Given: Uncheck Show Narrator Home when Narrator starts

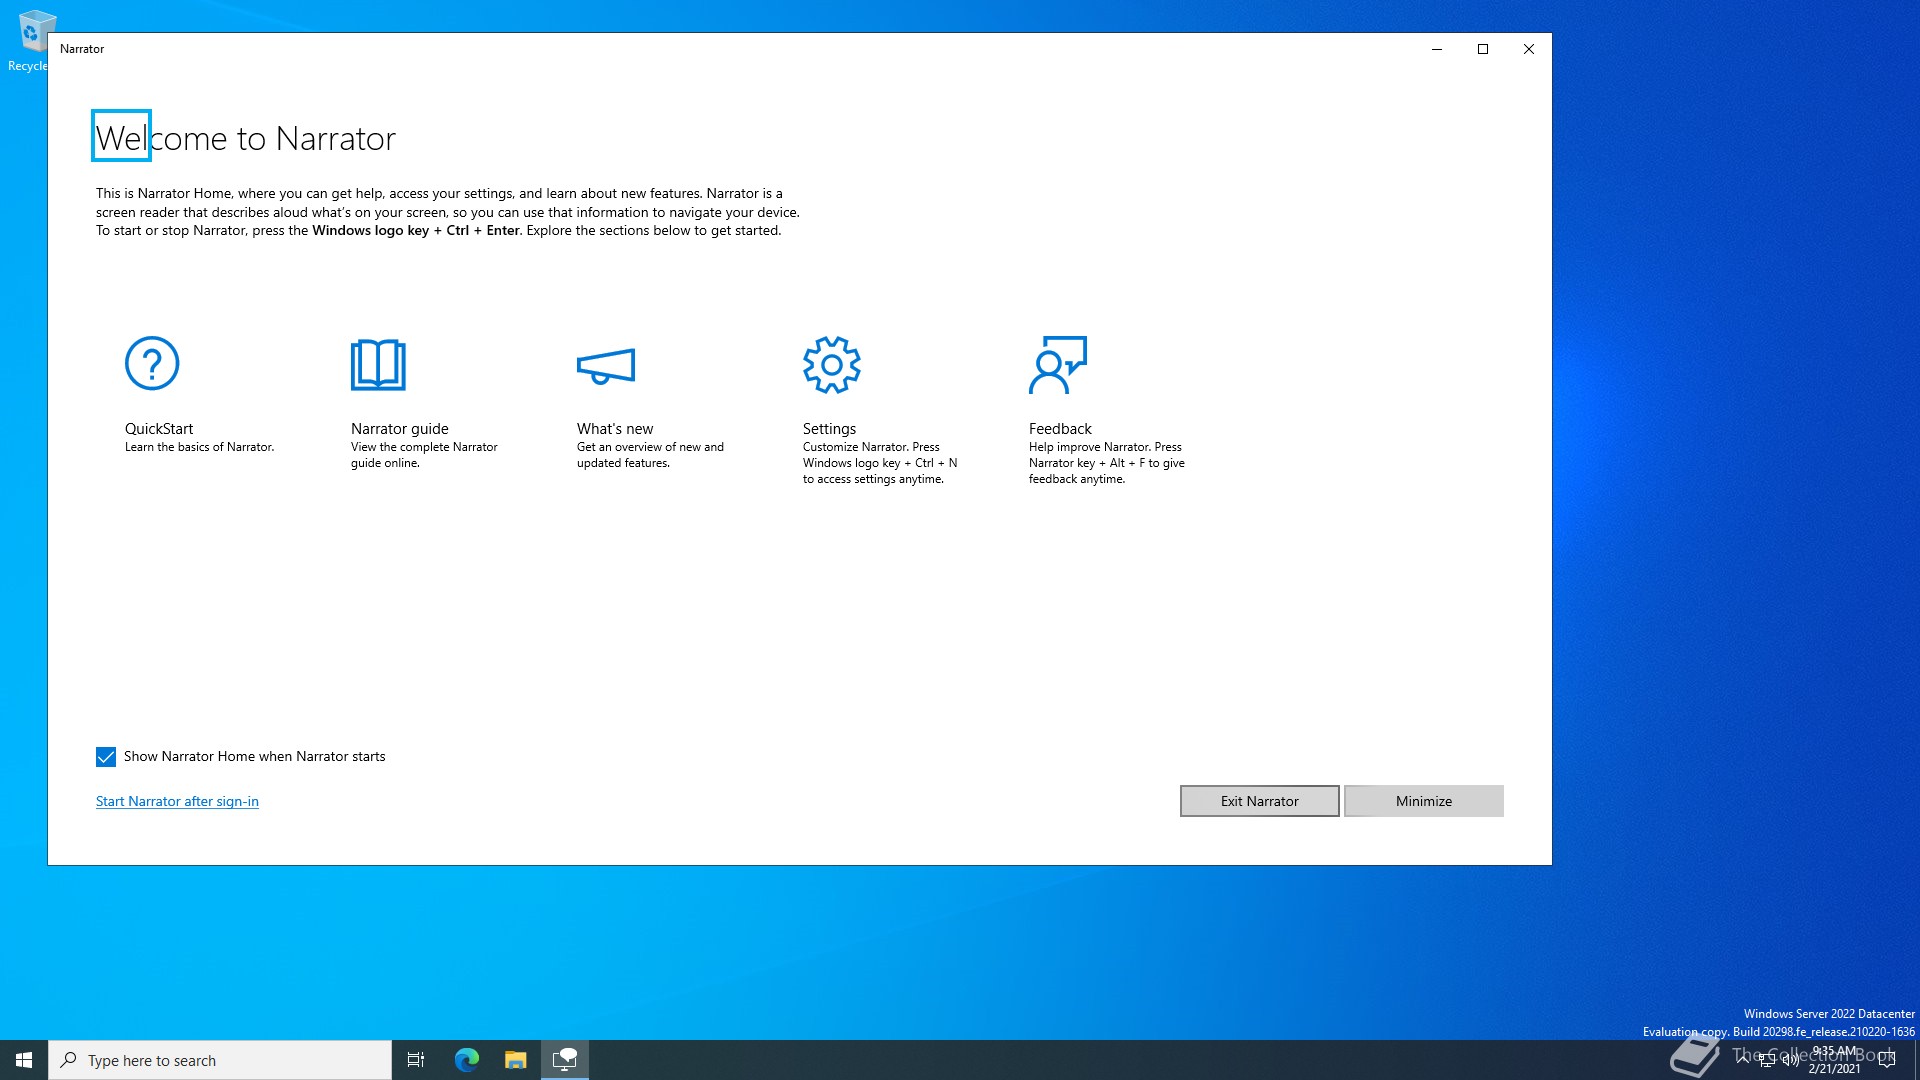Looking at the screenshot, I should pyautogui.click(x=106, y=757).
